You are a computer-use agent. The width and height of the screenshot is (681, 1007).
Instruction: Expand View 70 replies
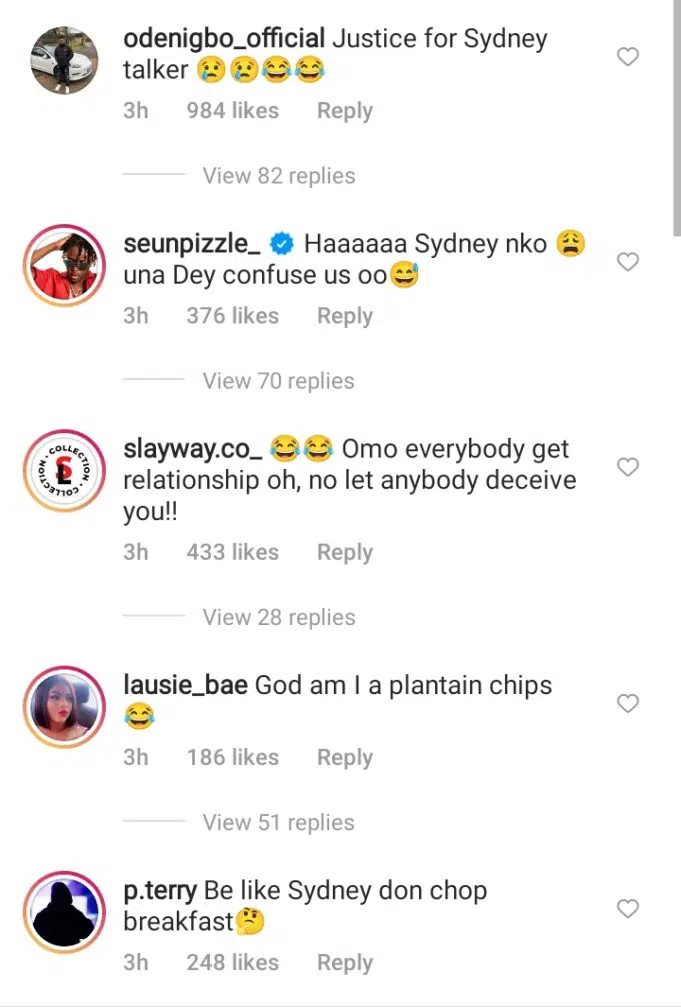tap(279, 381)
